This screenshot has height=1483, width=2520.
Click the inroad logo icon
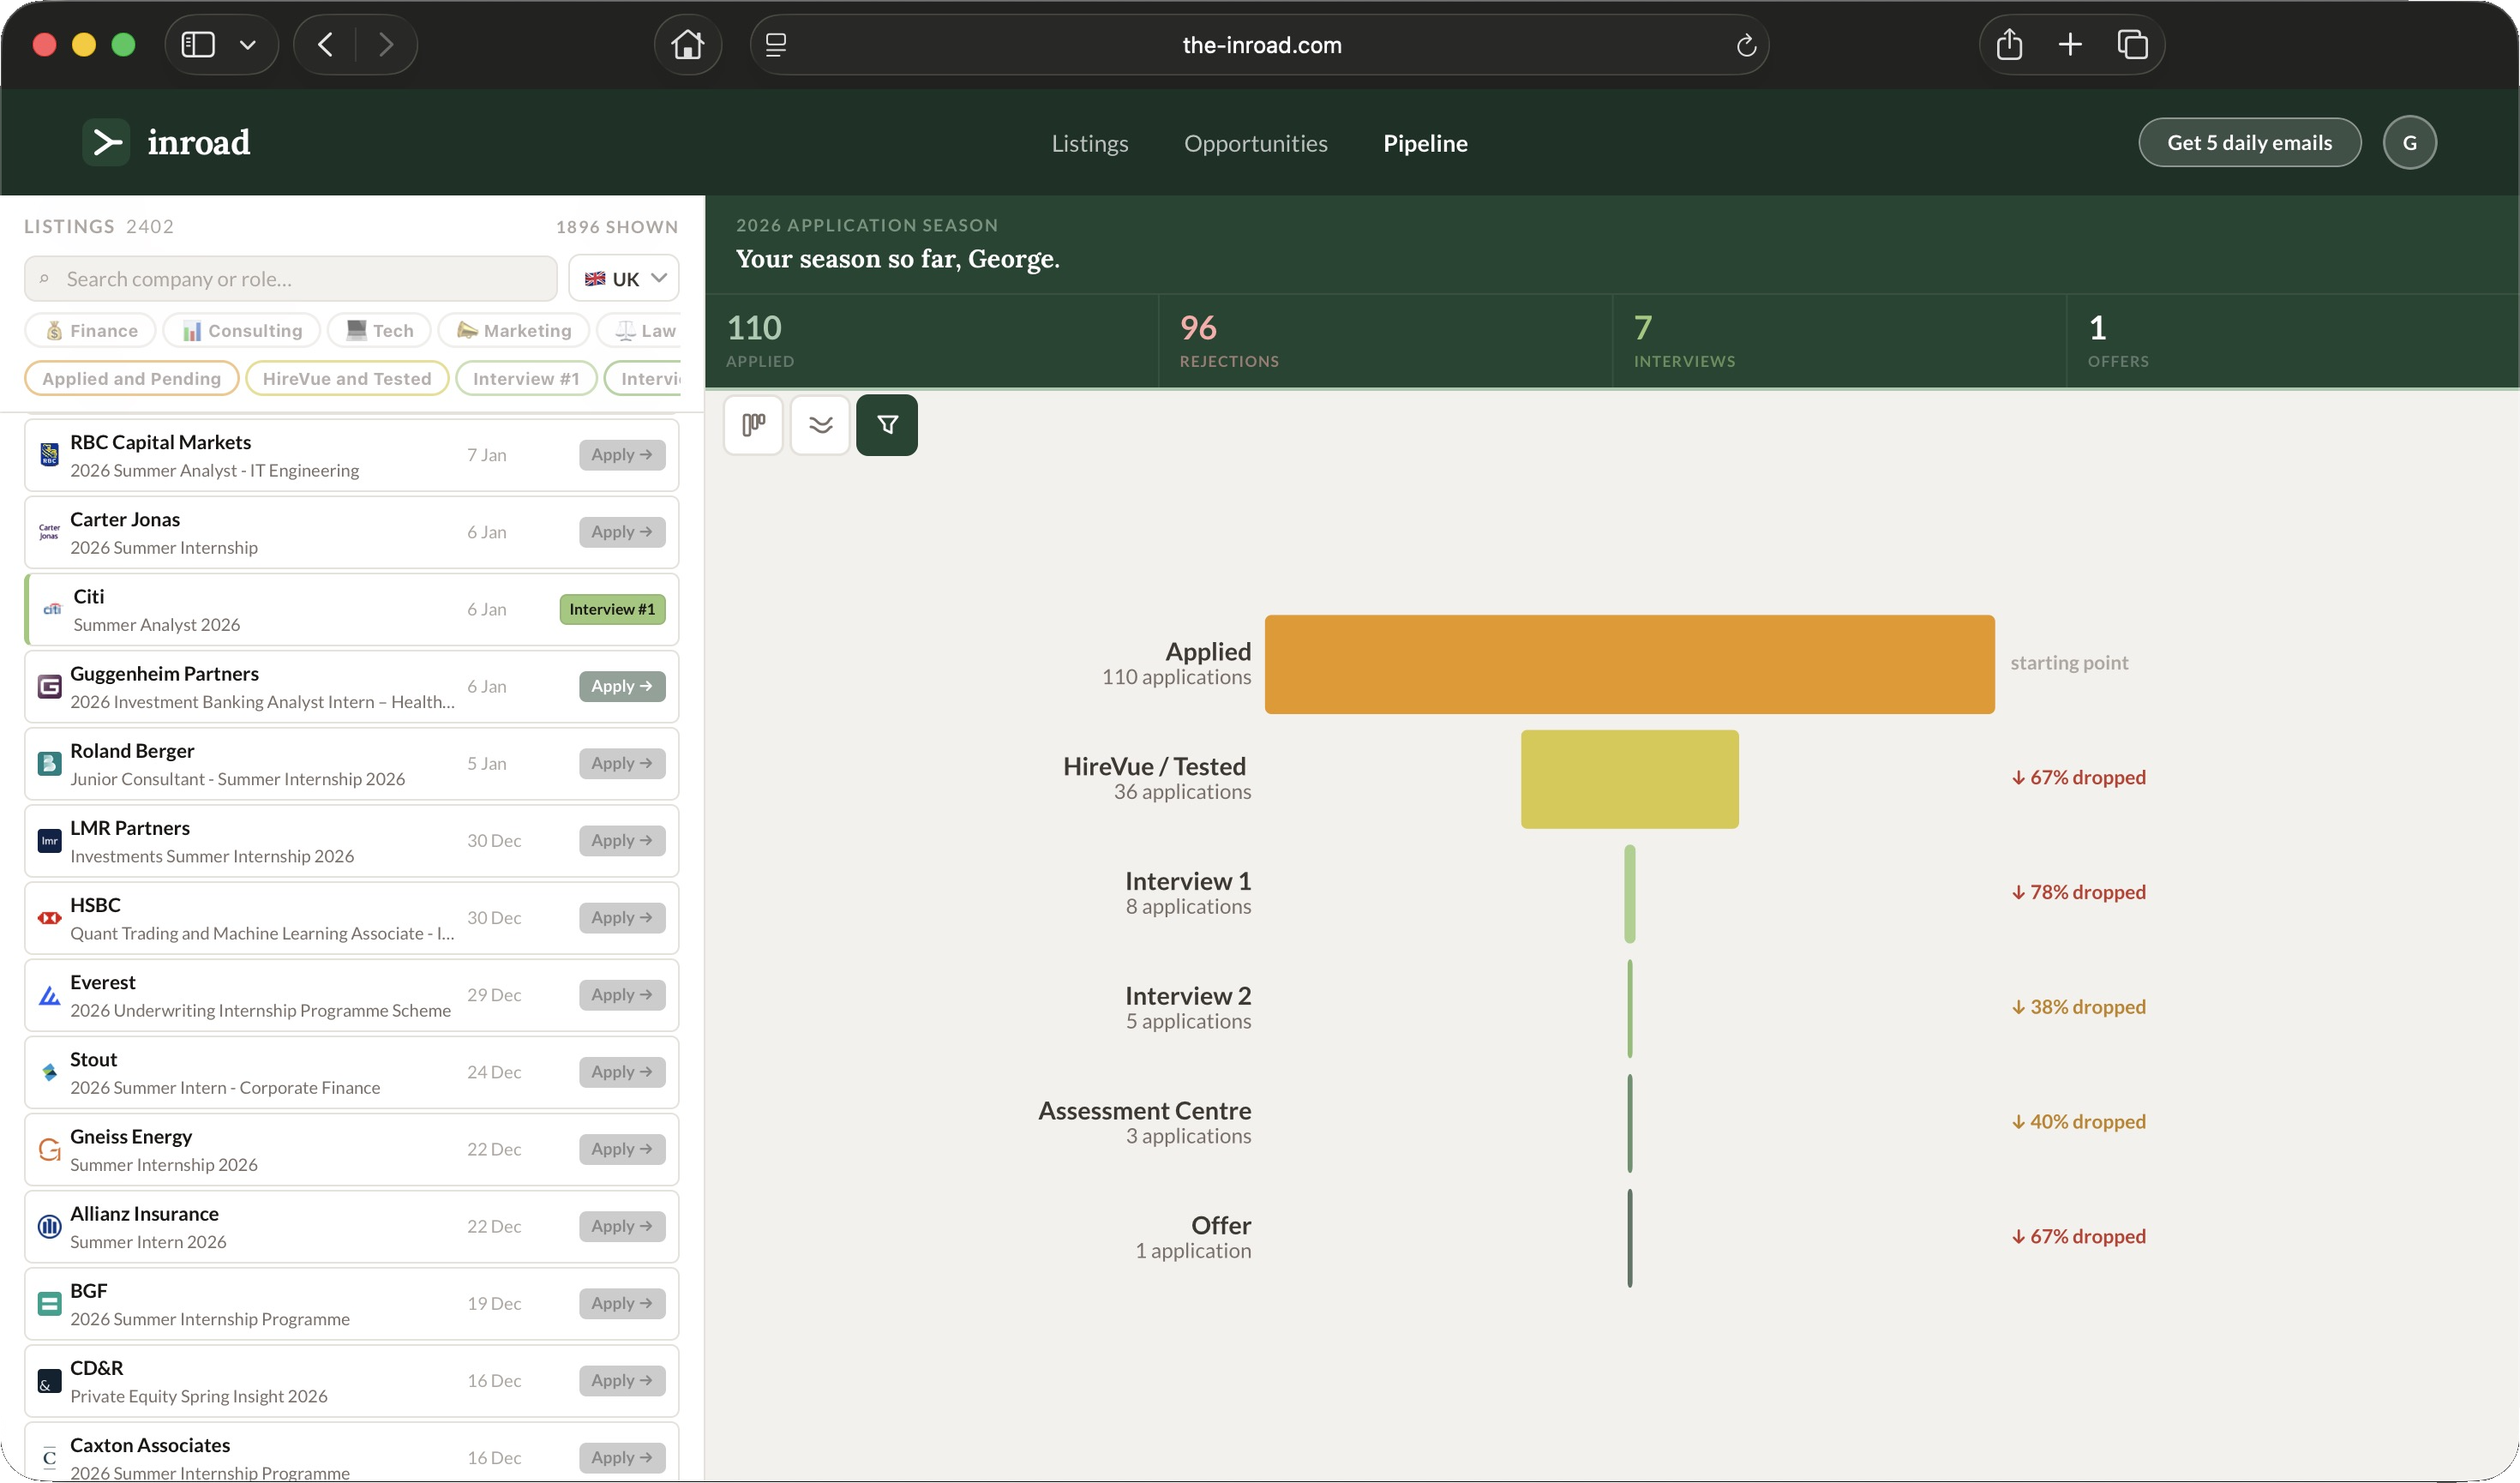tap(106, 143)
